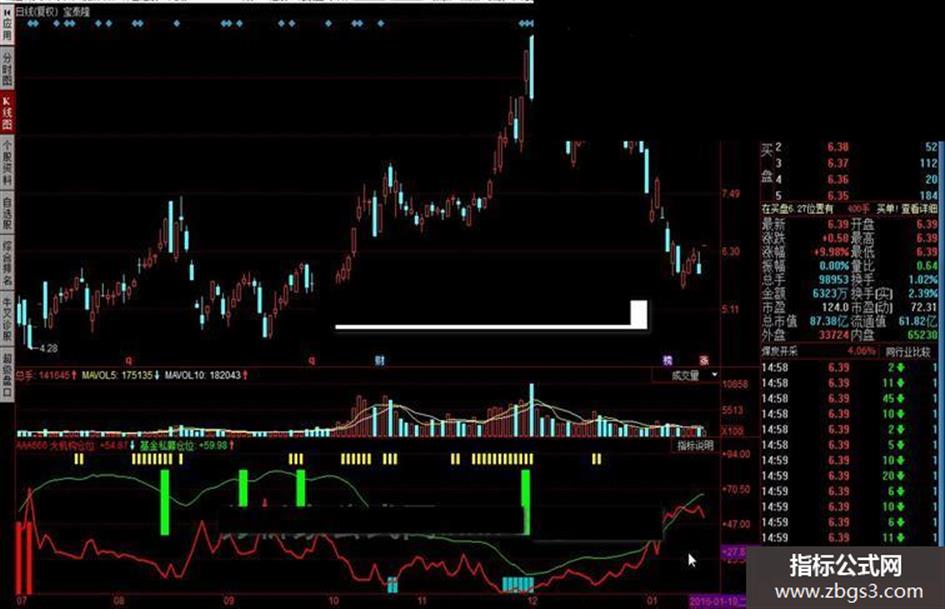Image resolution: width=945 pixels, height=609 pixels.
Task: Open the 综合排名 sidebar tab
Action: point(7,263)
